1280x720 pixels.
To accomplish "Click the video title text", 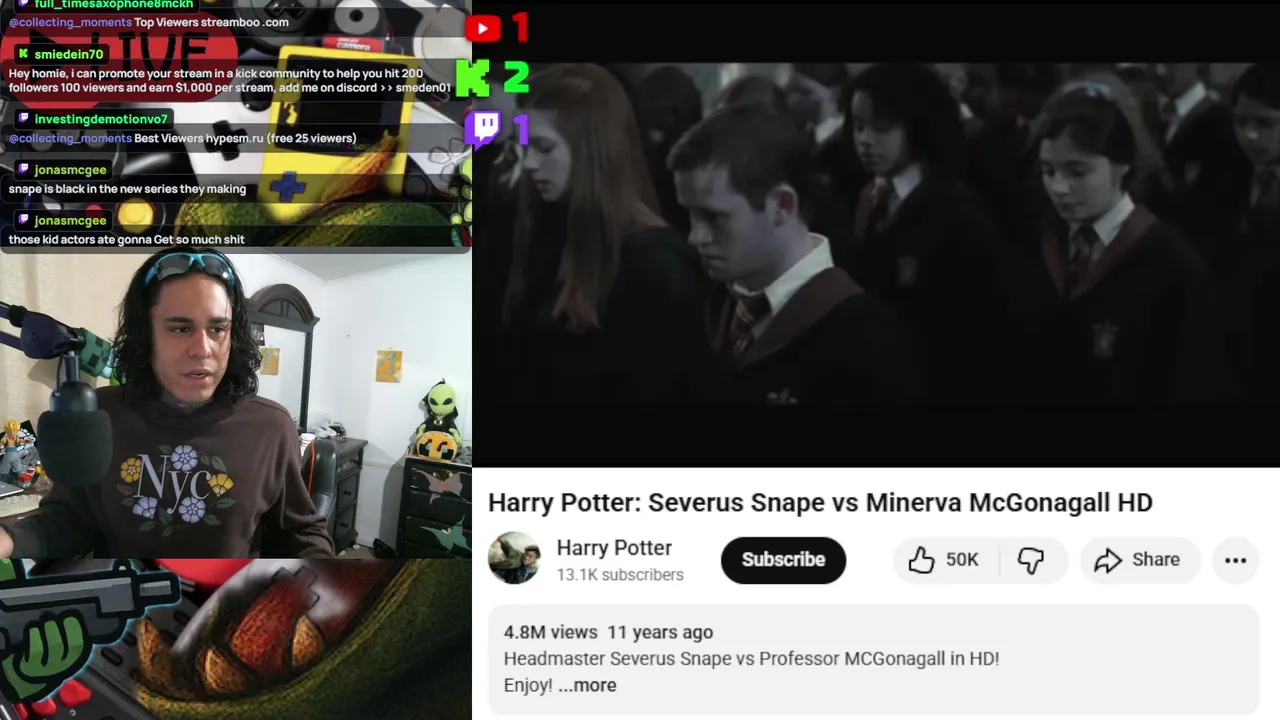I will (820, 502).
